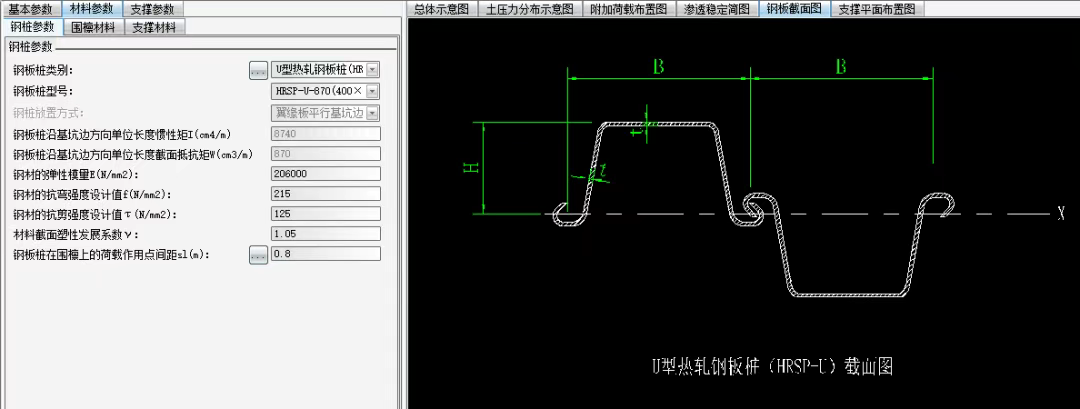
Task: Click the browse button beside 荷载作用点间距
Action: [x=258, y=255]
